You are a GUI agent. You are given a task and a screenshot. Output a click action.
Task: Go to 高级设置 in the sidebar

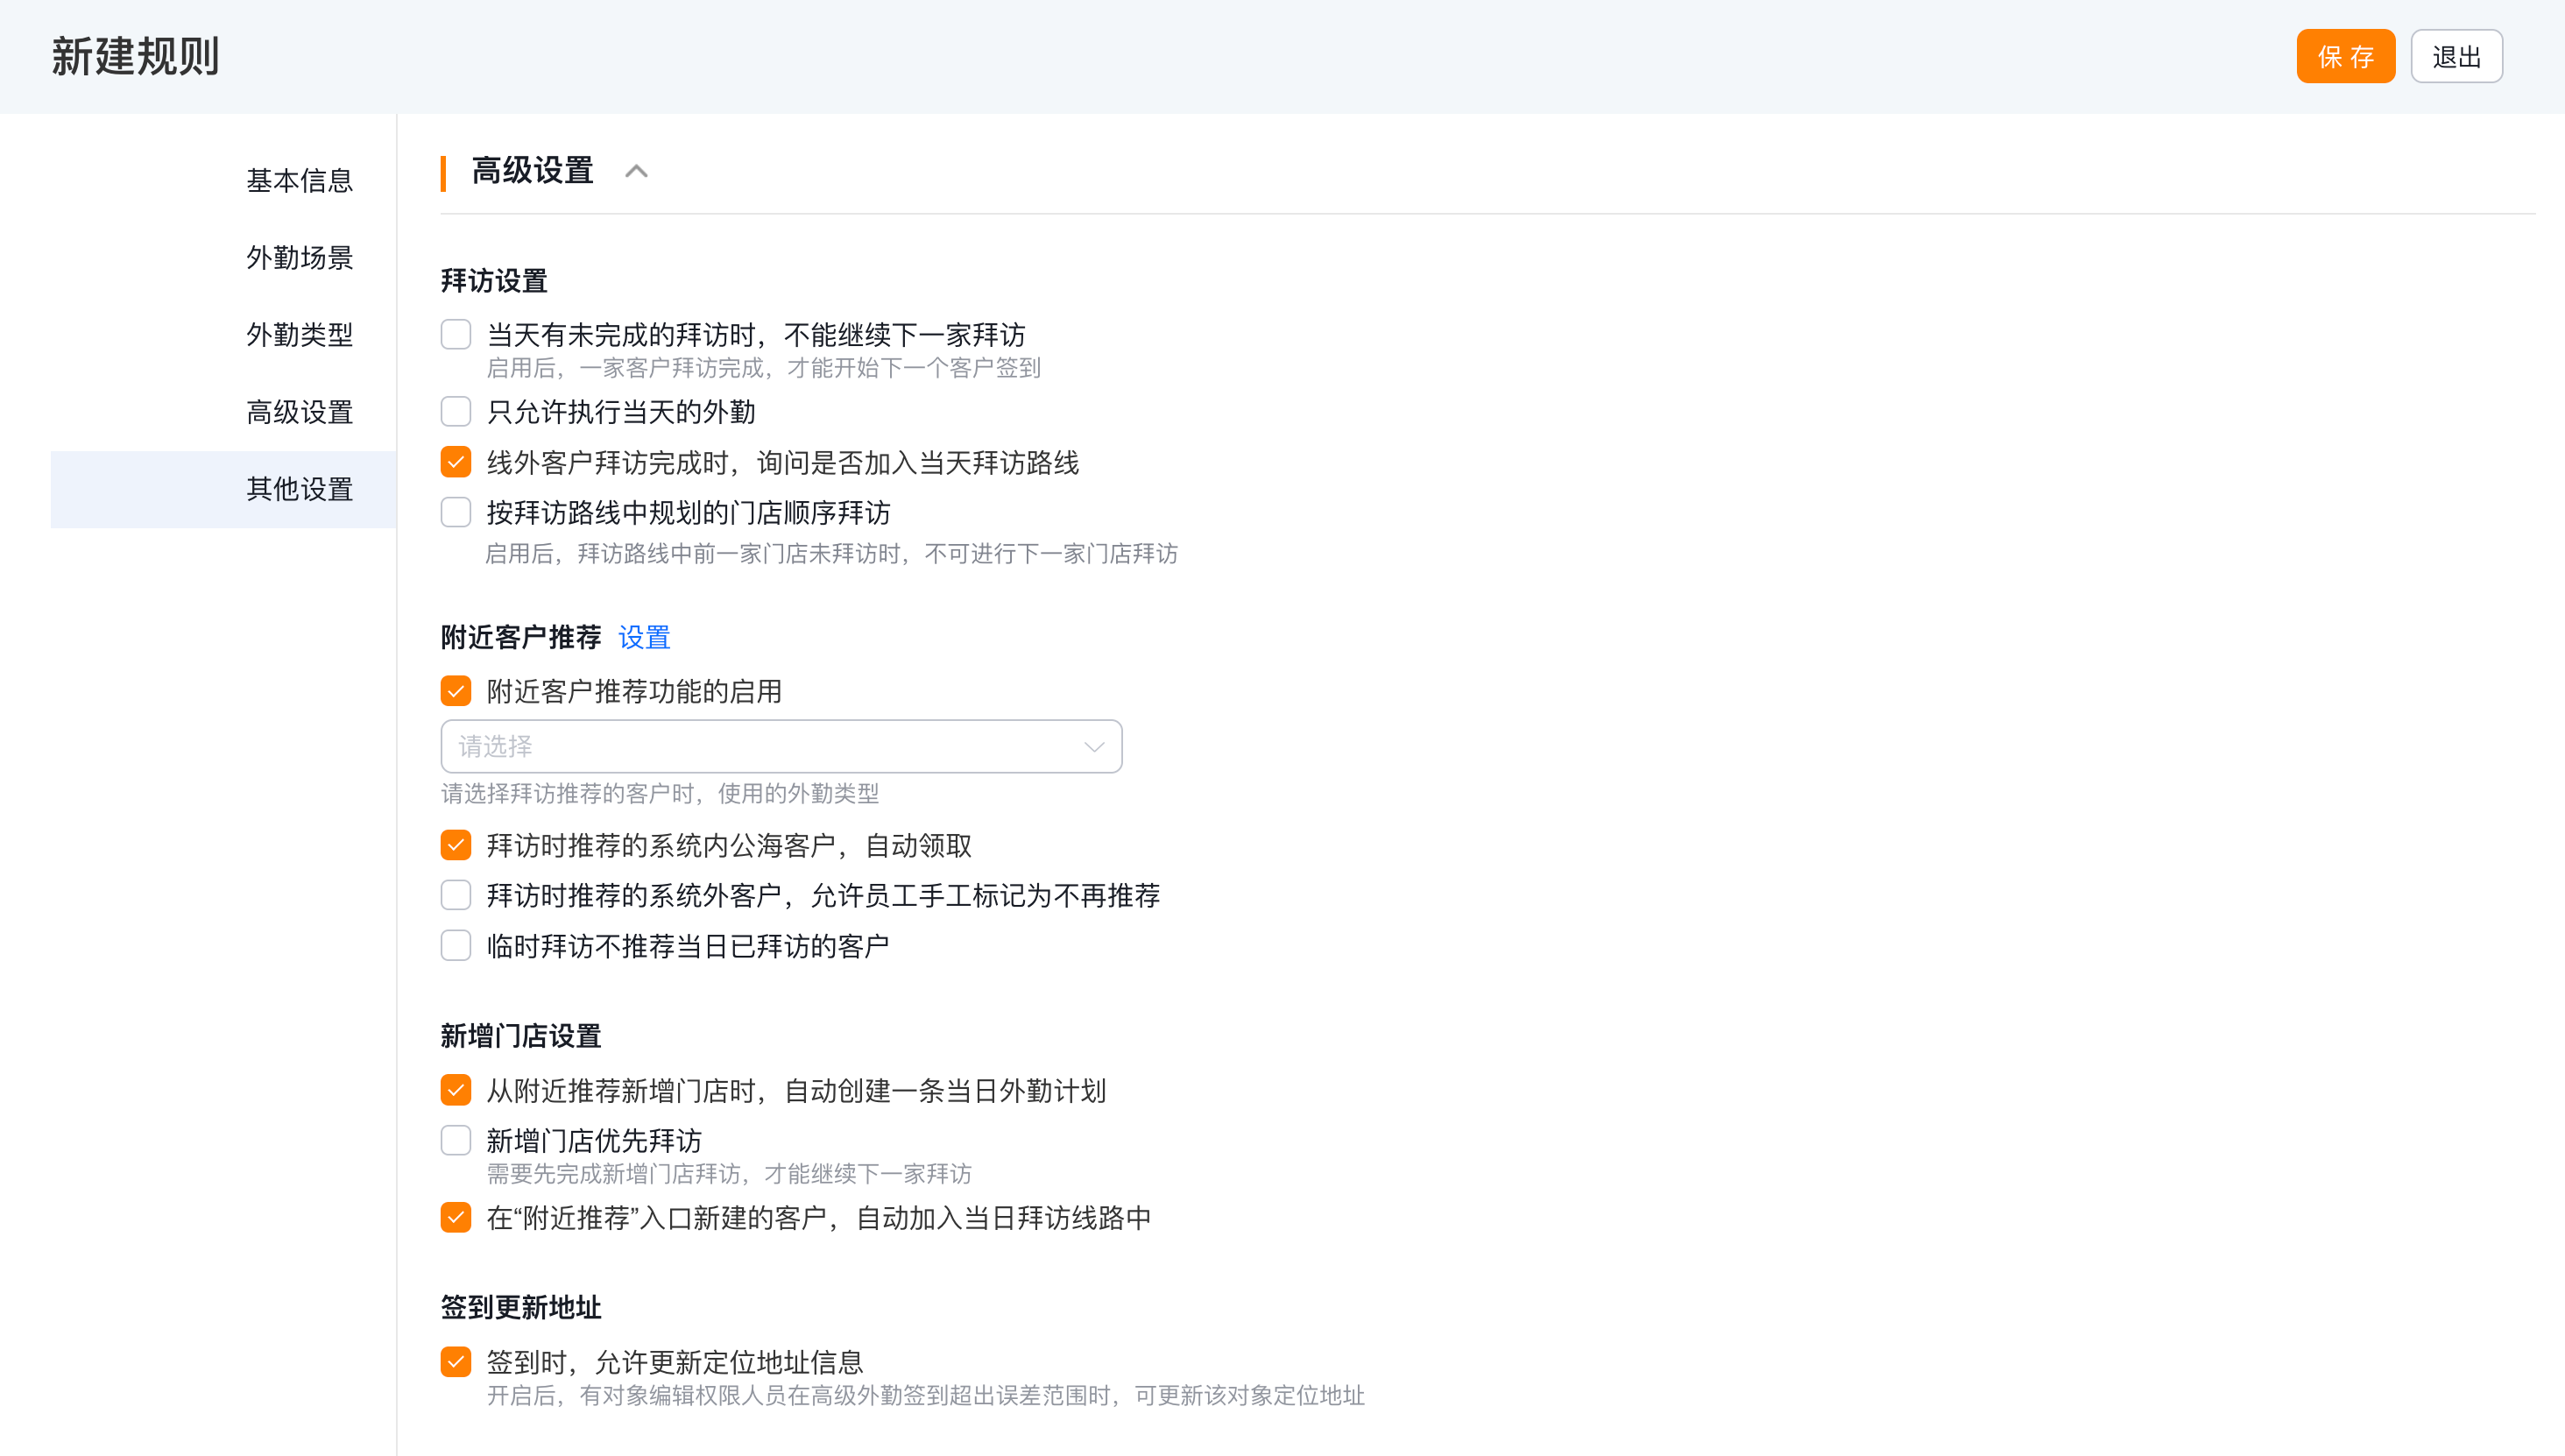point(299,412)
